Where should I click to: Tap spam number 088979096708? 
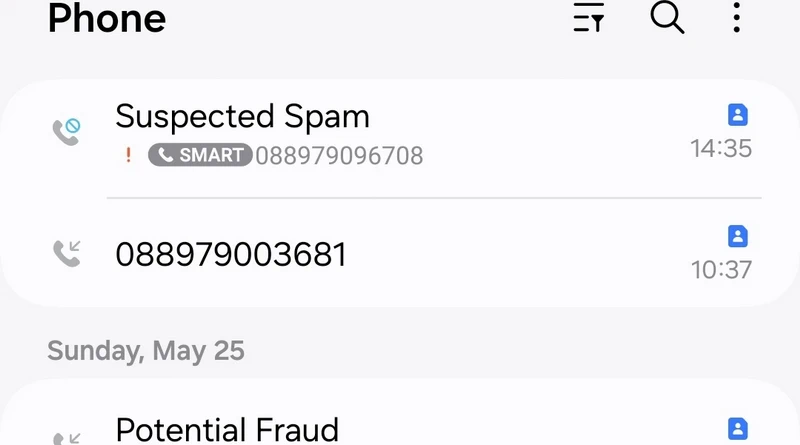339,156
